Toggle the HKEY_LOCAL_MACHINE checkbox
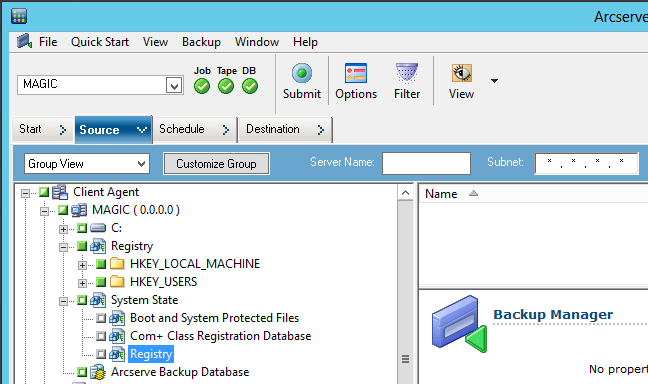 101,264
